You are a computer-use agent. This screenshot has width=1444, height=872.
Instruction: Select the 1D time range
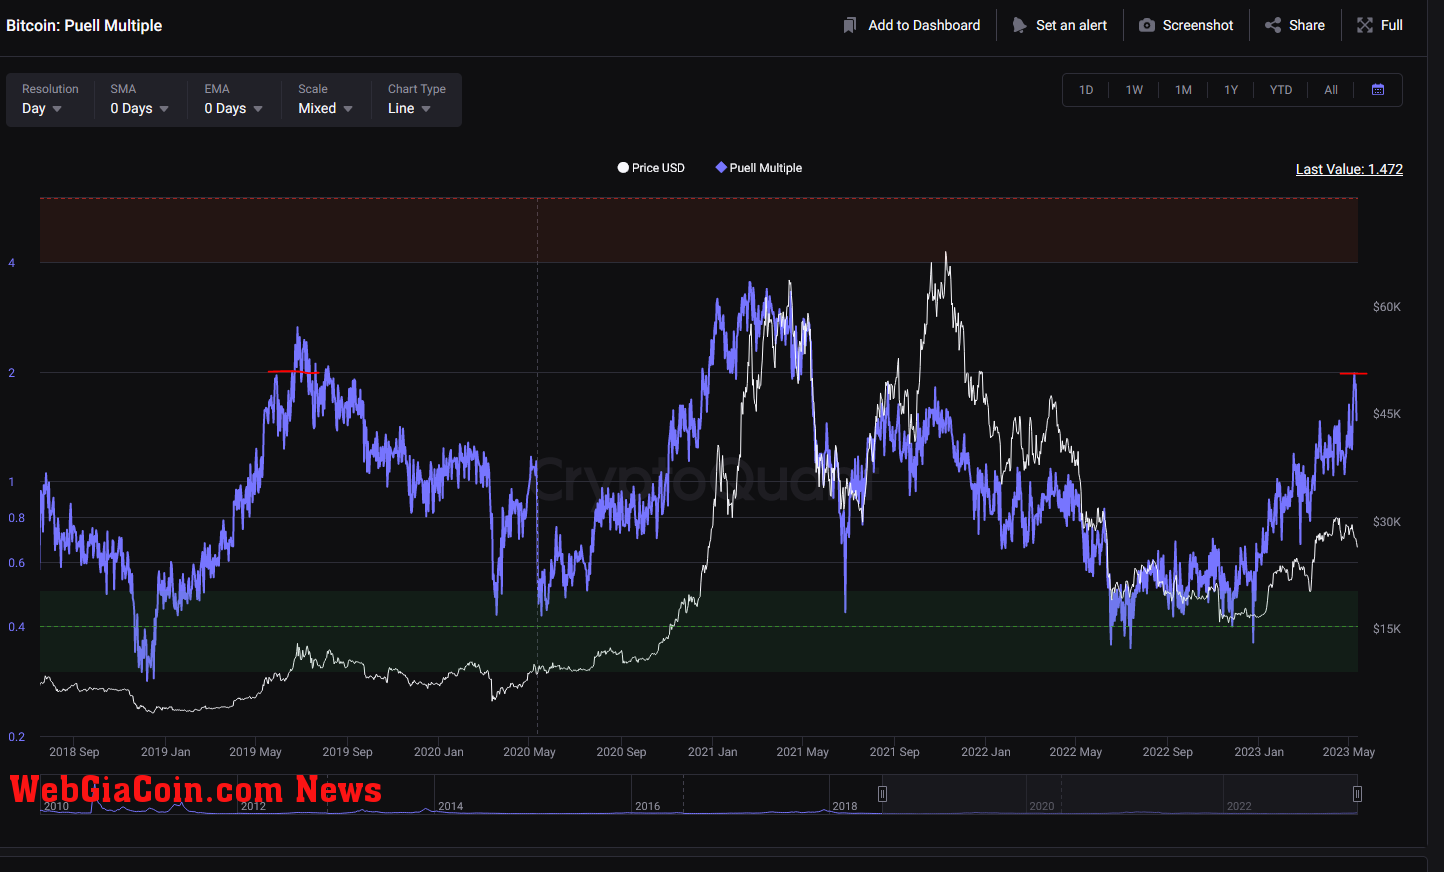click(x=1086, y=90)
